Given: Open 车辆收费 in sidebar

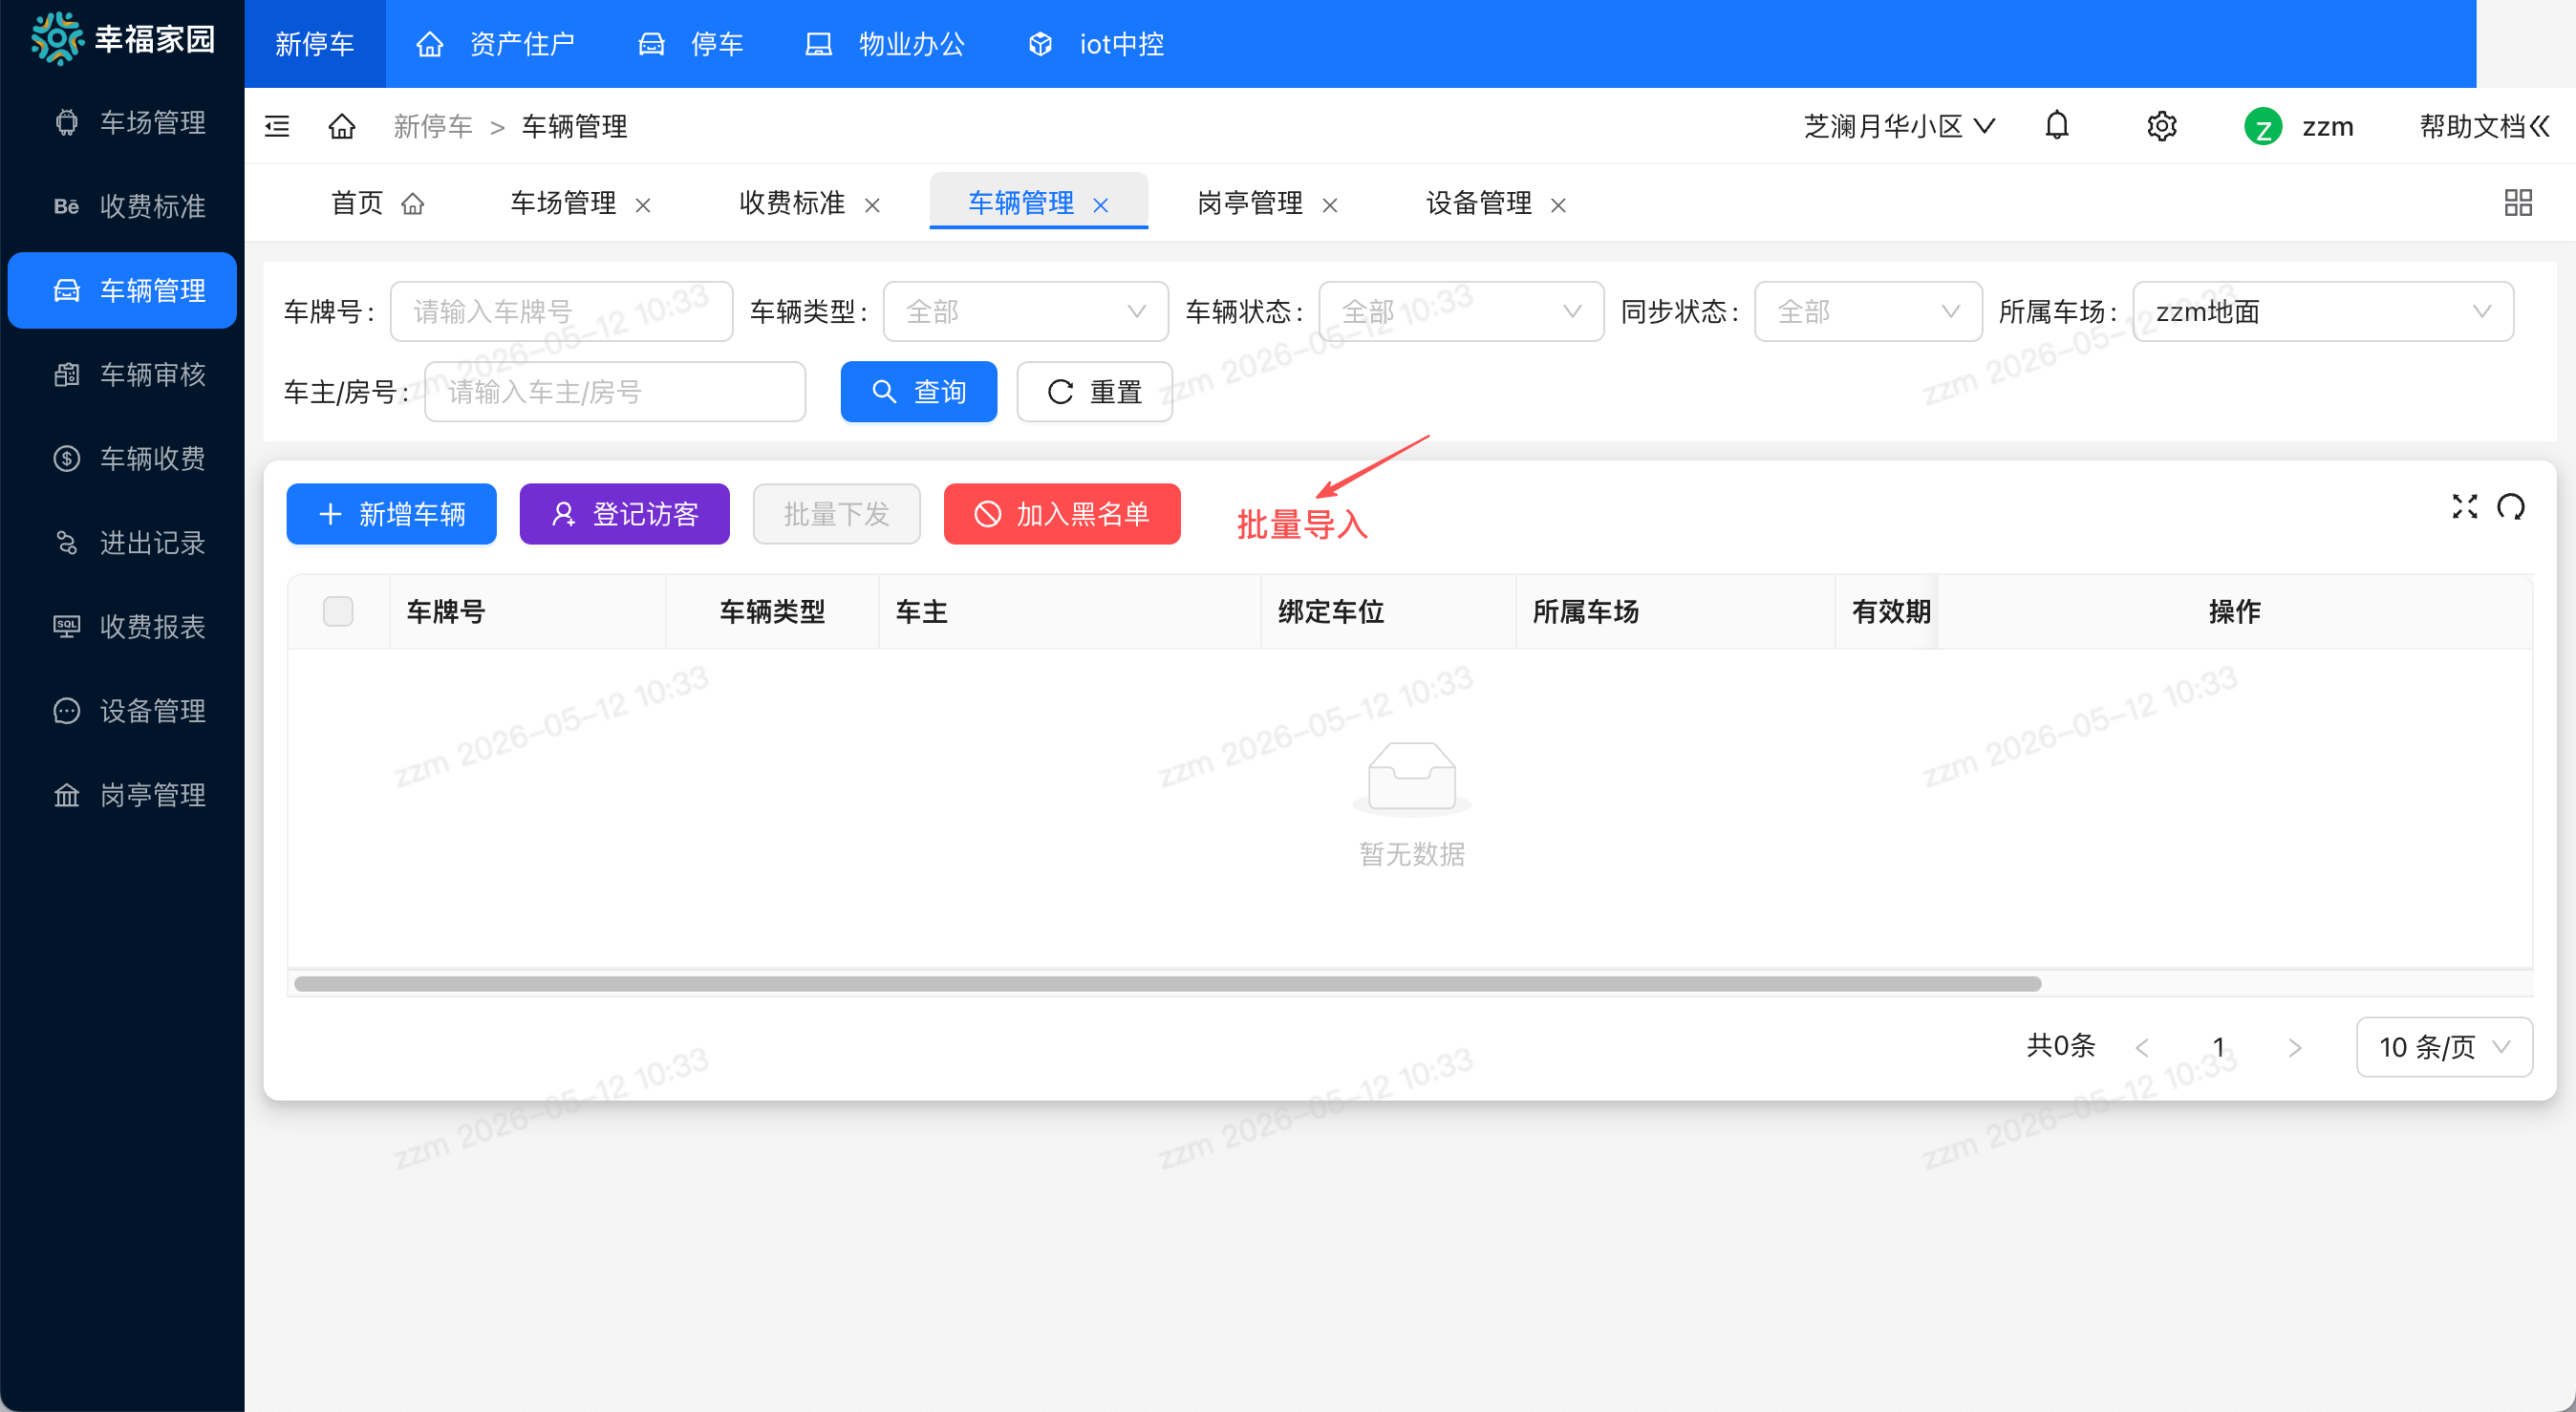Looking at the screenshot, I should tap(122, 458).
